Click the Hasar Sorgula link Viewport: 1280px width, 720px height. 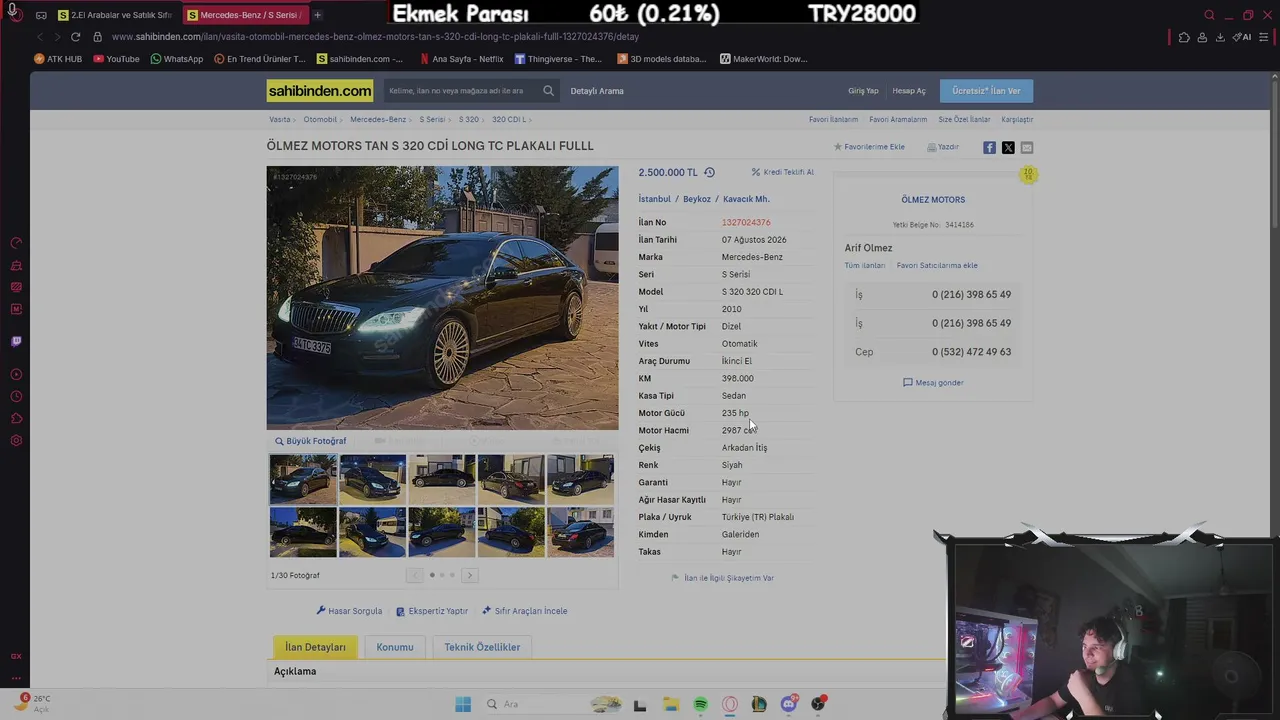tap(349, 611)
